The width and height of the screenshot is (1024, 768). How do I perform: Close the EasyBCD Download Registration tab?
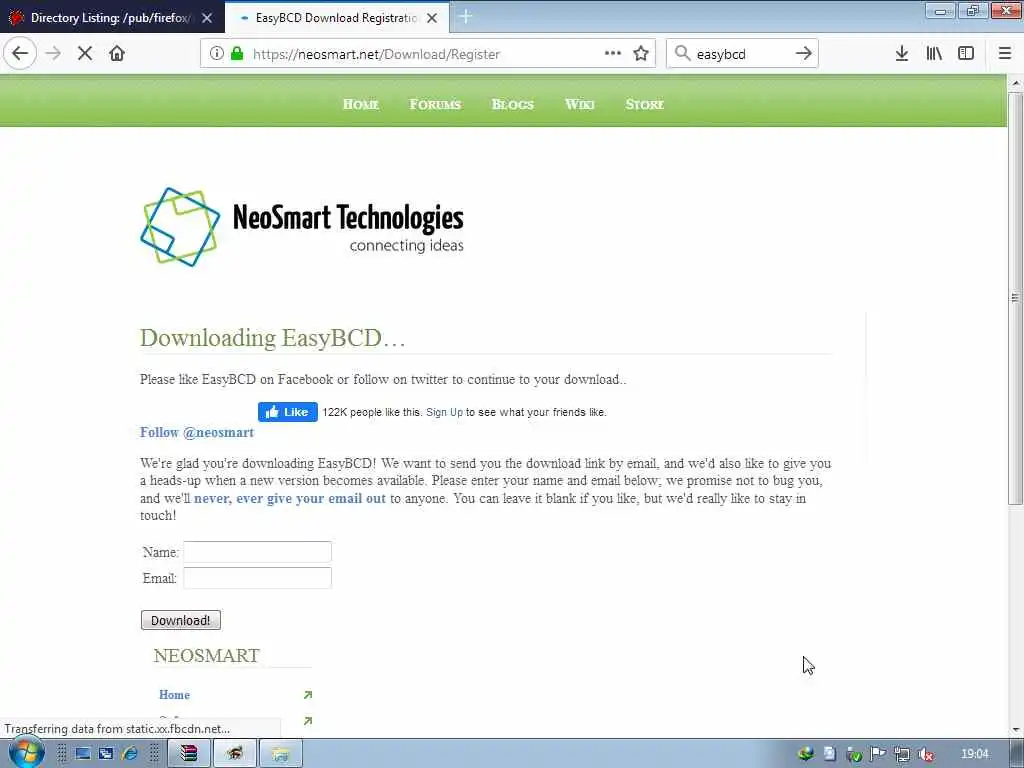pos(432,18)
